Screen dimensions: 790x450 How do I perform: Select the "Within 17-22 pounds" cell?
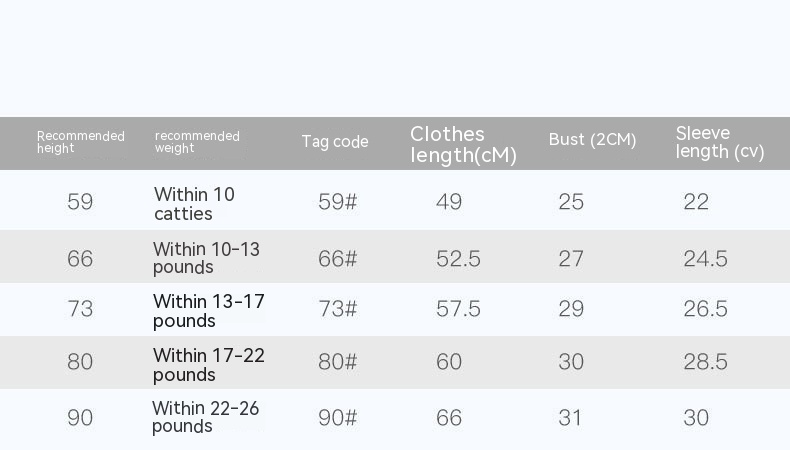pyautogui.click(x=208, y=364)
